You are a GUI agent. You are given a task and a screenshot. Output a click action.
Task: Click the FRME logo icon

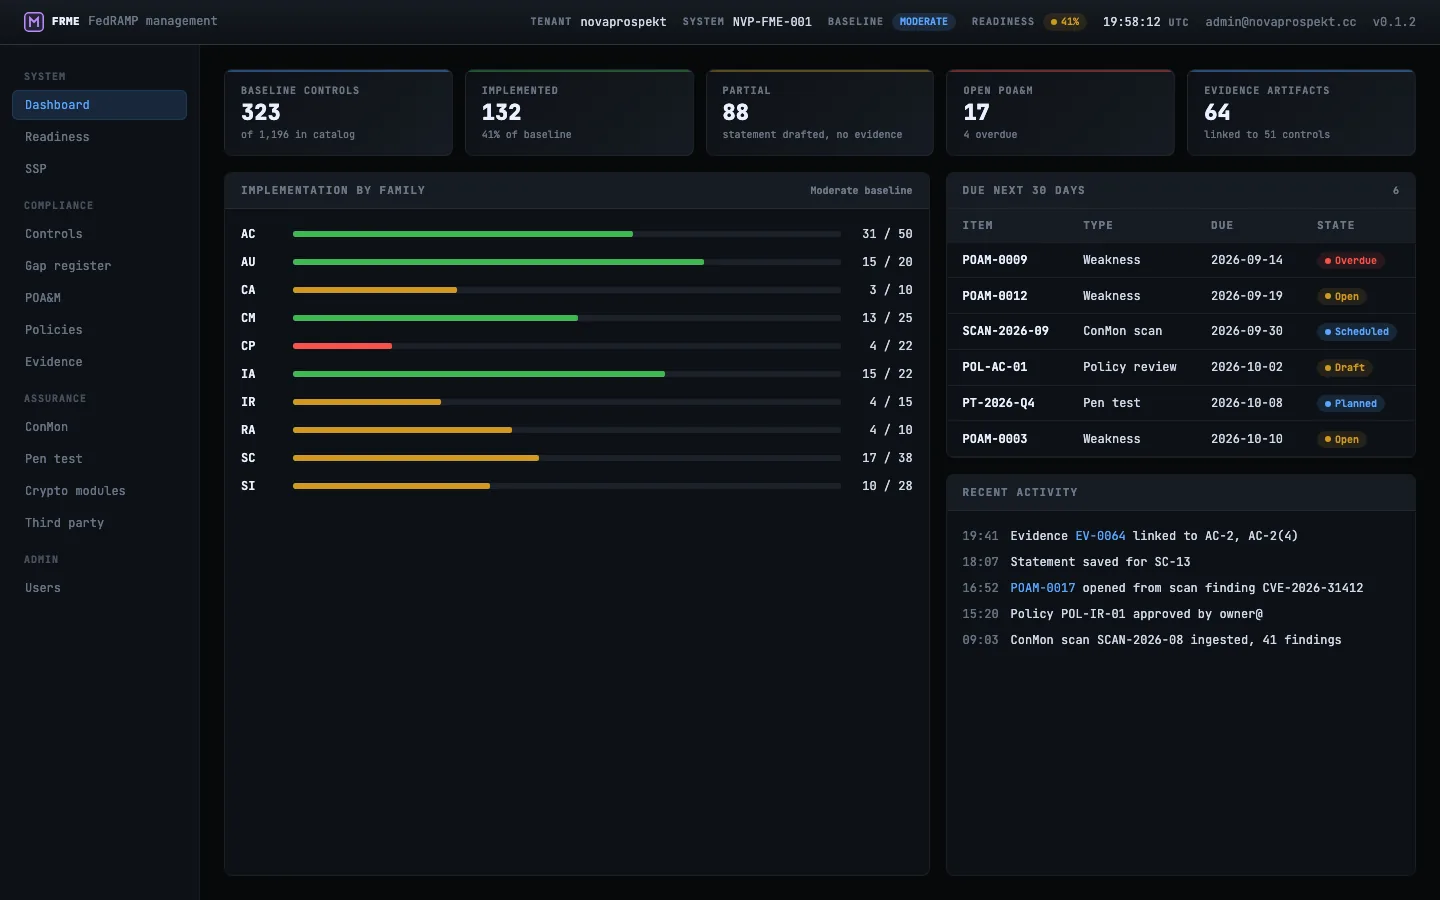click(x=34, y=21)
